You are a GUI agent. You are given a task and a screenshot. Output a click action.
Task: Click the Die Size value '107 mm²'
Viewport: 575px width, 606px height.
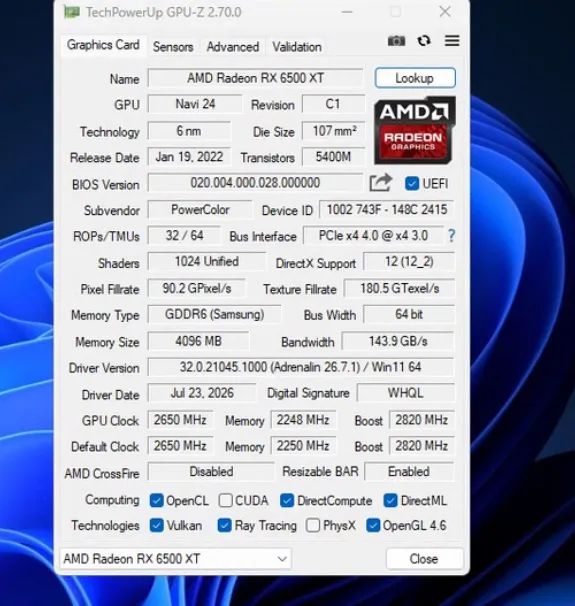click(x=333, y=131)
